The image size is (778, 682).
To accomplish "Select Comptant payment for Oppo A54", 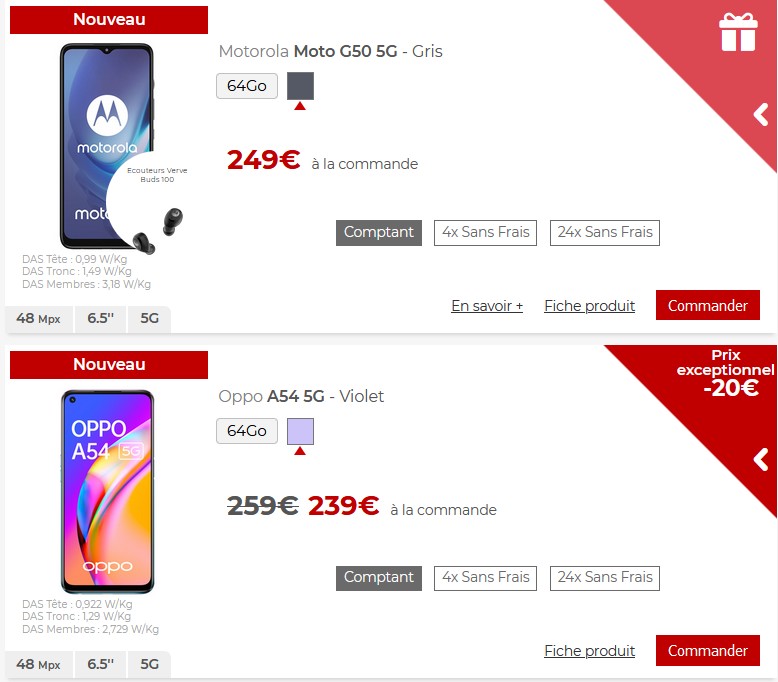I will [379, 578].
